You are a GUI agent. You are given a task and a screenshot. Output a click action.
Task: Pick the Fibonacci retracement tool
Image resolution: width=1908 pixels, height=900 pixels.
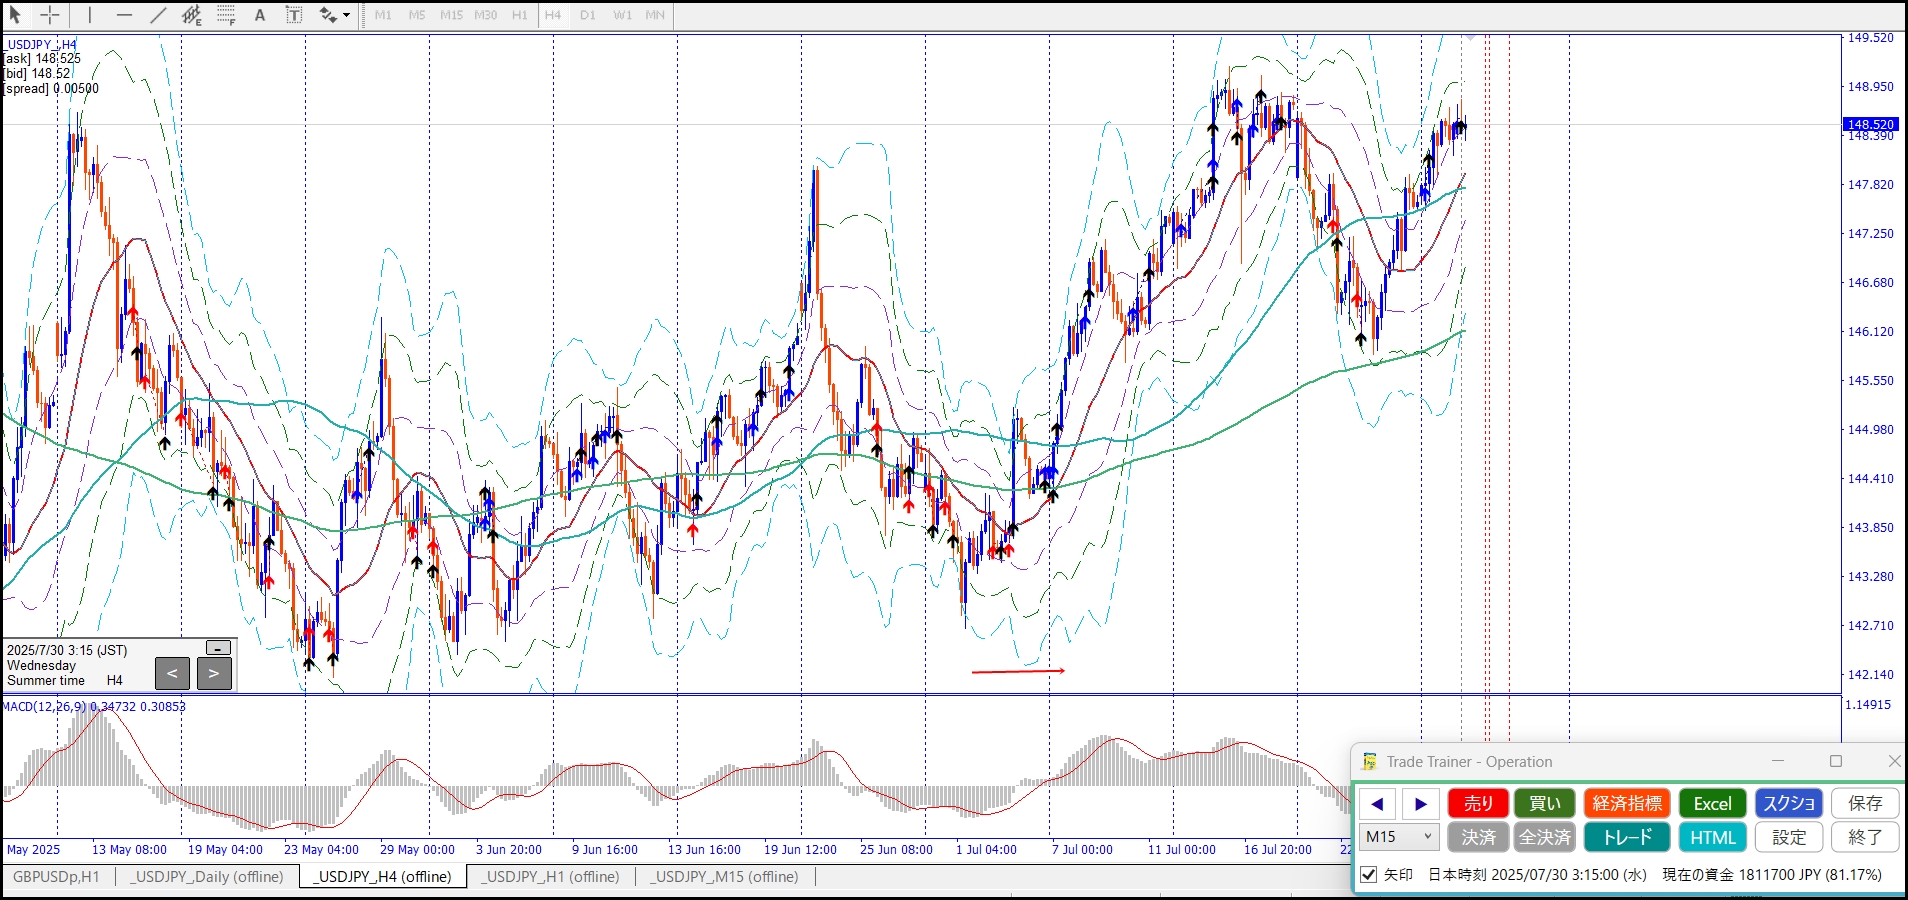pos(226,15)
